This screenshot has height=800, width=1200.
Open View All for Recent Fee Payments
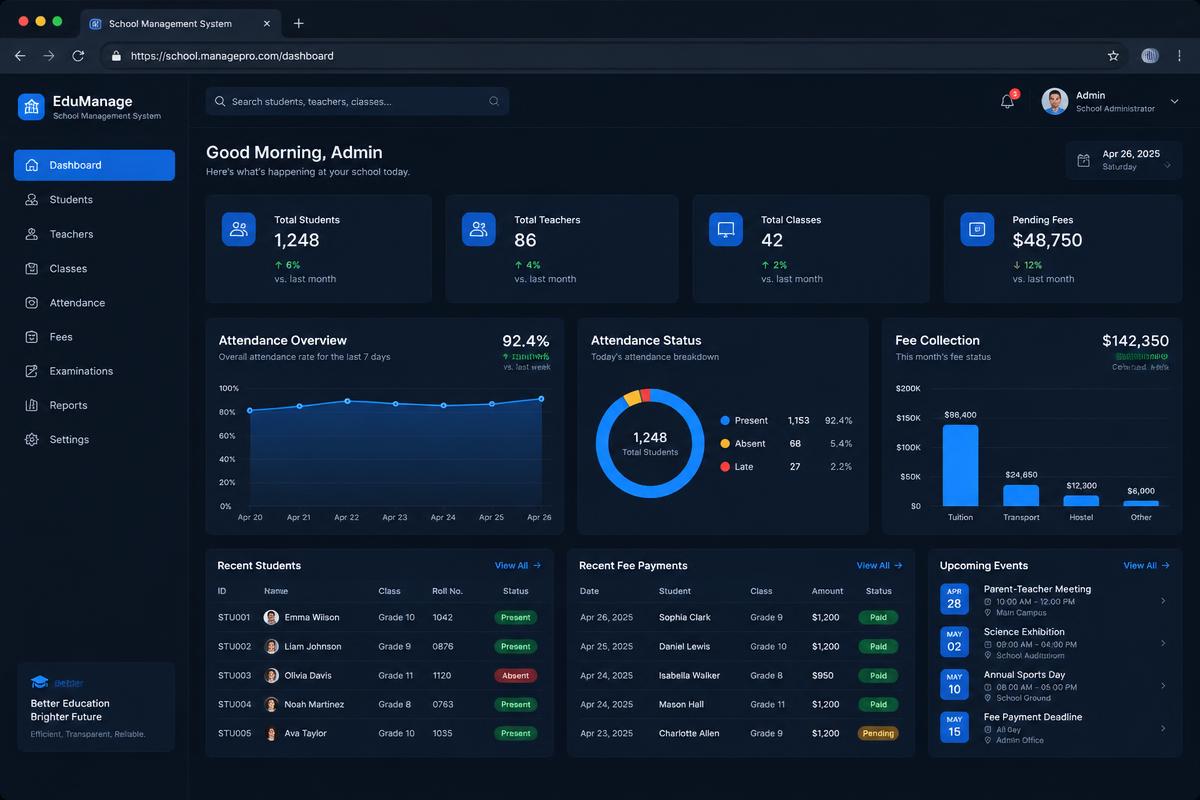[880, 566]
